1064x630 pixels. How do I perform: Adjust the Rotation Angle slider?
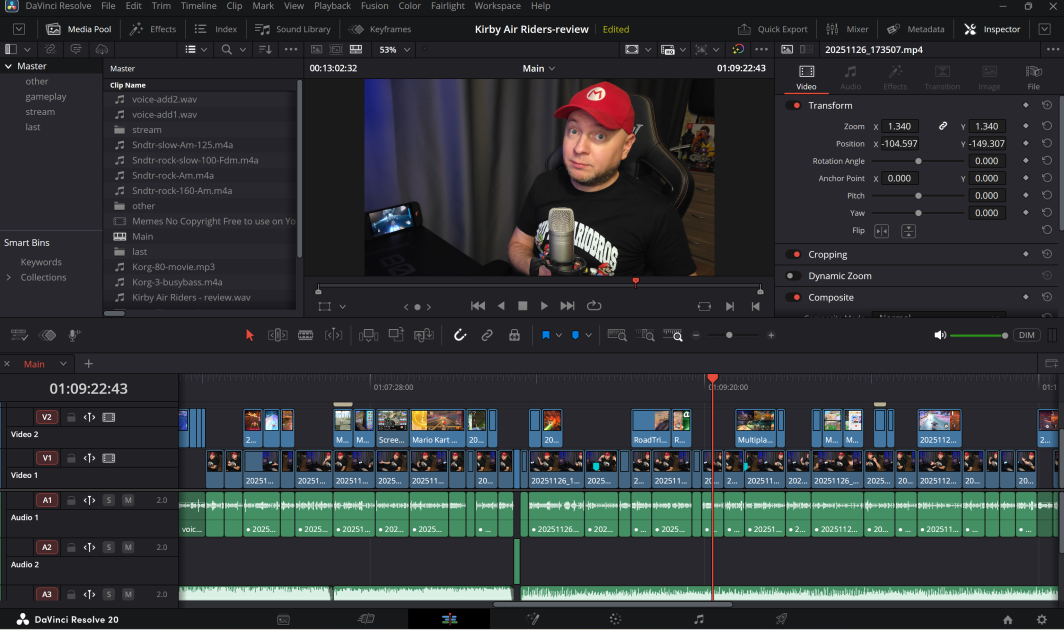[x=918, y=162]
